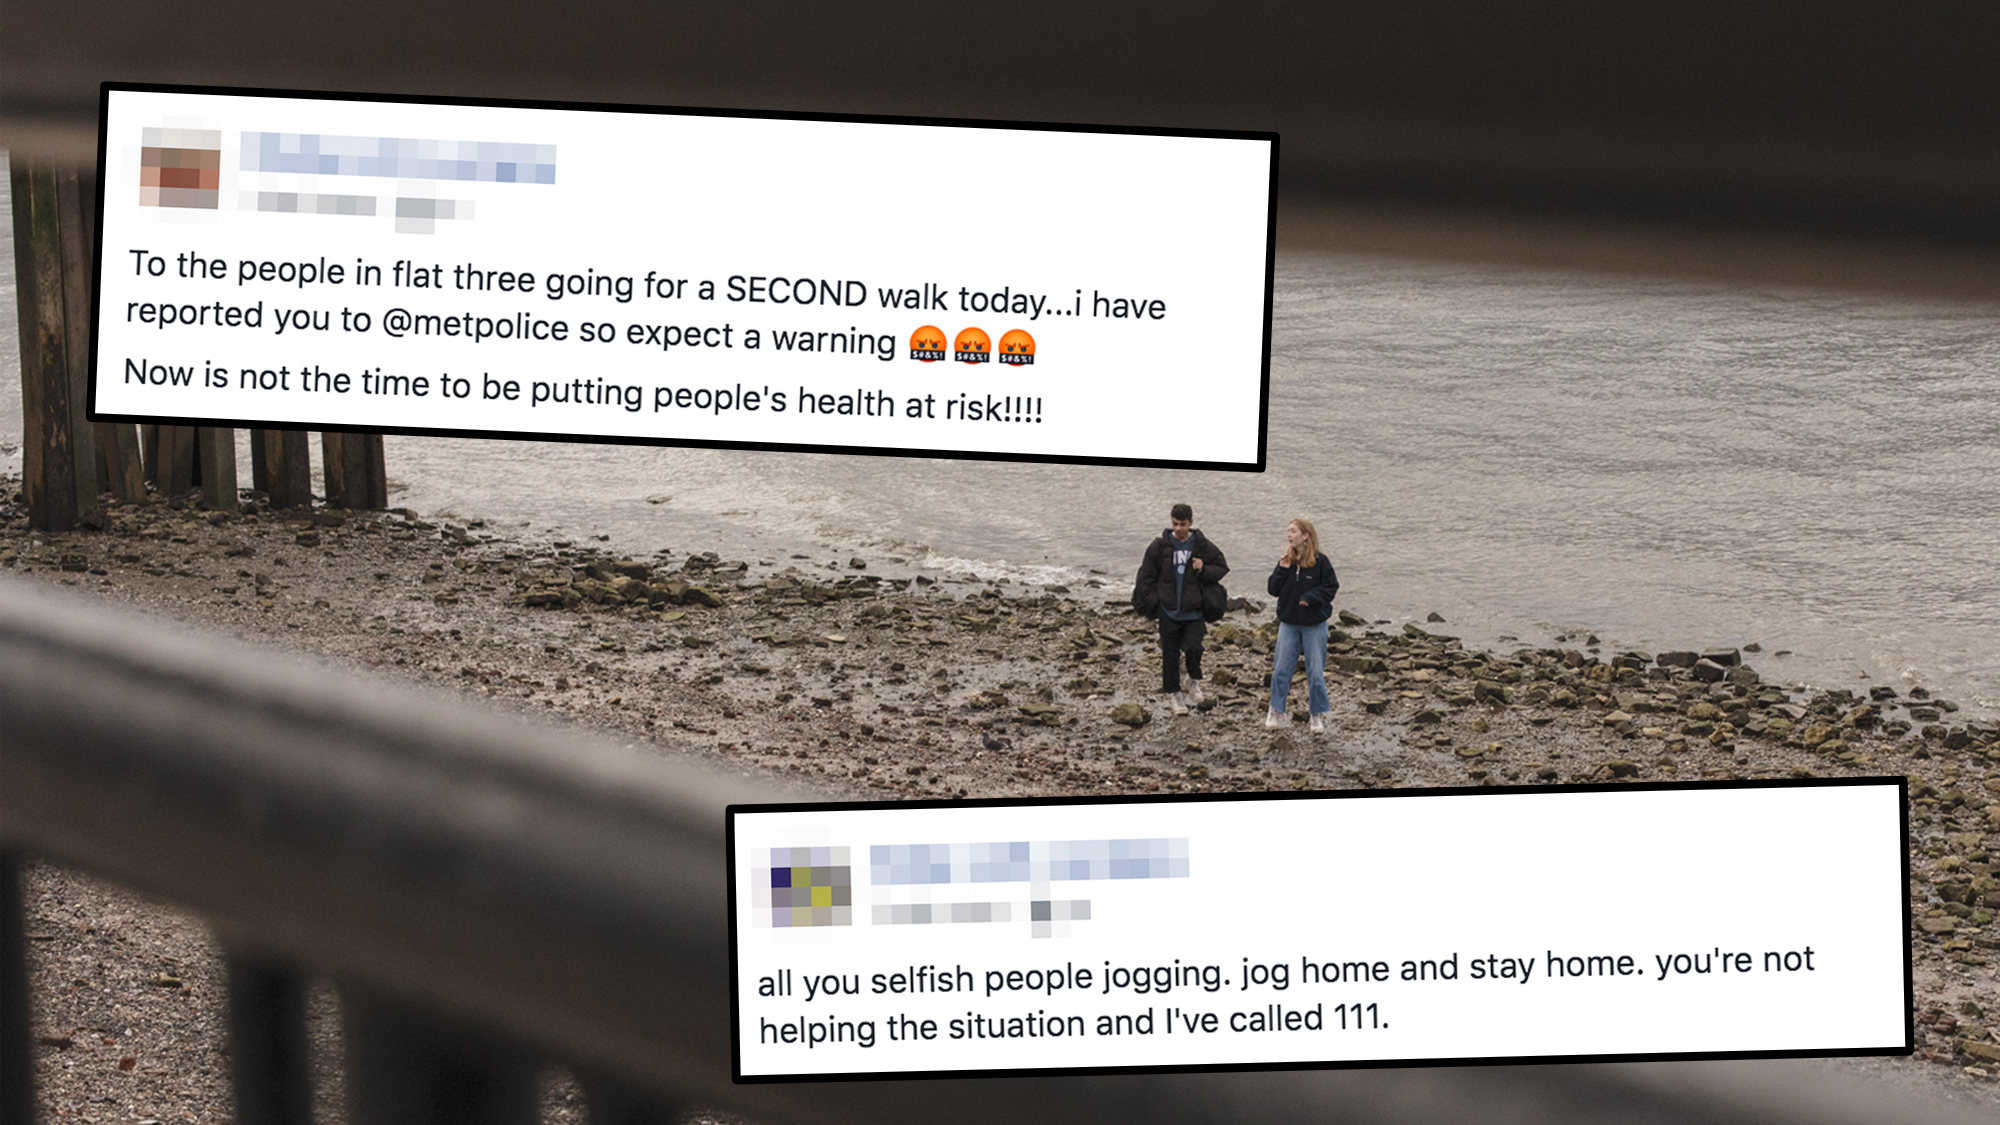The image size is (2000, 1125).
Task: Click the first angry swearing emoji
Action: pos(928,344)
